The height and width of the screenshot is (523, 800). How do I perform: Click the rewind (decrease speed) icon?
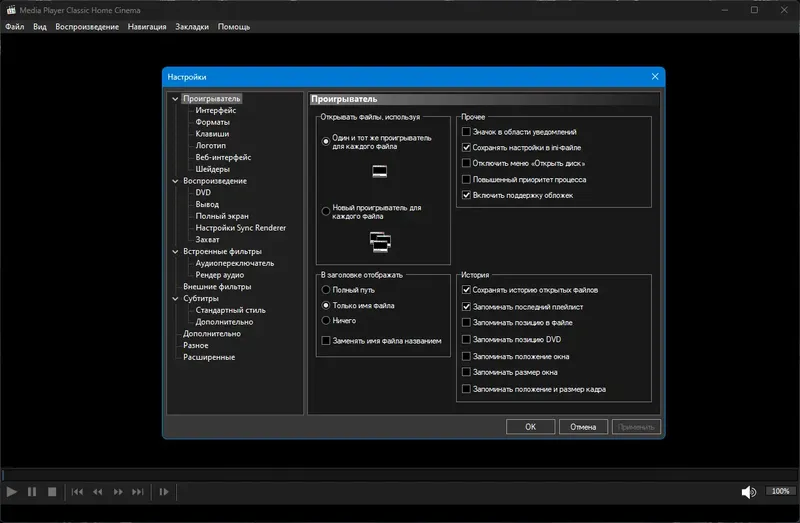97,492
